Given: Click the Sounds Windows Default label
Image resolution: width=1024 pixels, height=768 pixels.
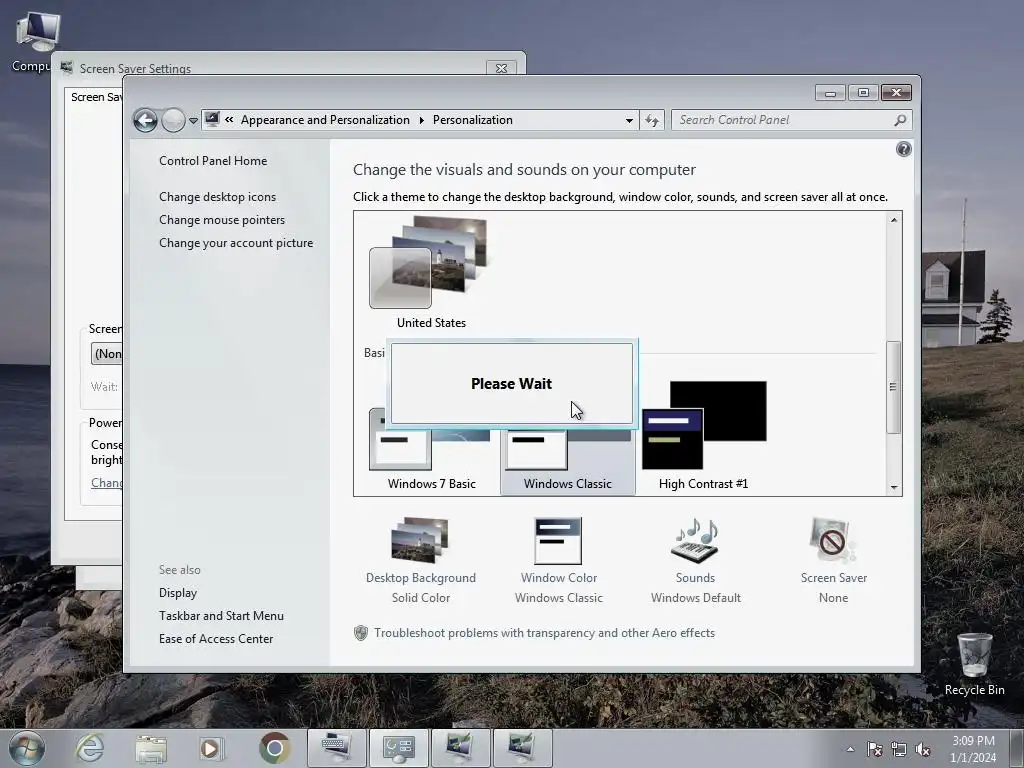Looking at the screenshot, I should pos(696,598).
